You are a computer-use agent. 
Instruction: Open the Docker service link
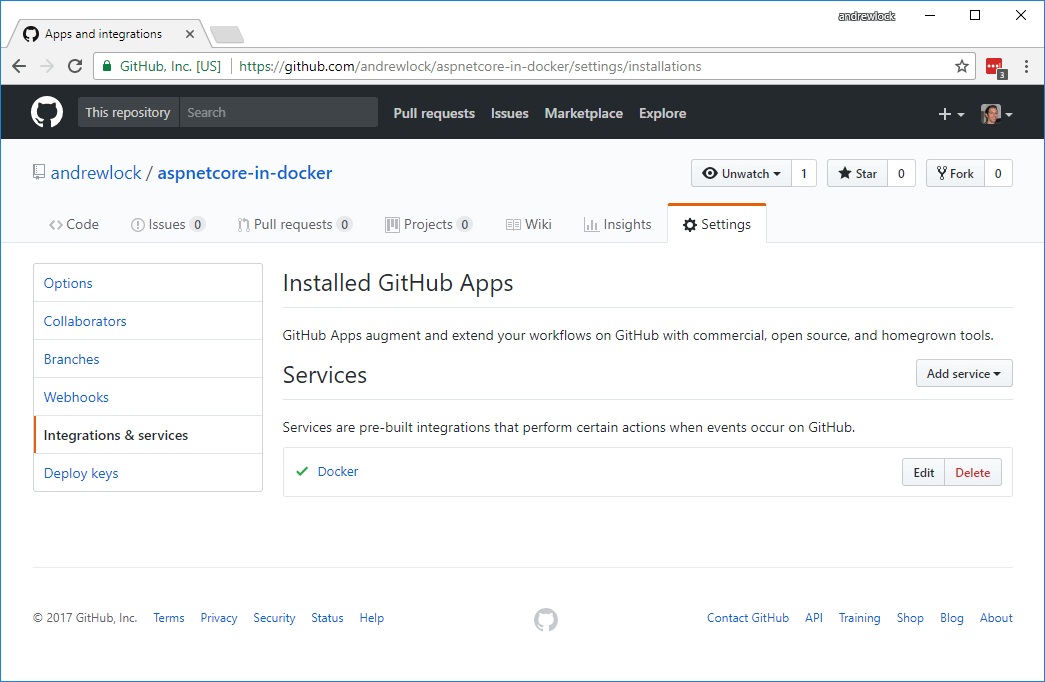338,471
